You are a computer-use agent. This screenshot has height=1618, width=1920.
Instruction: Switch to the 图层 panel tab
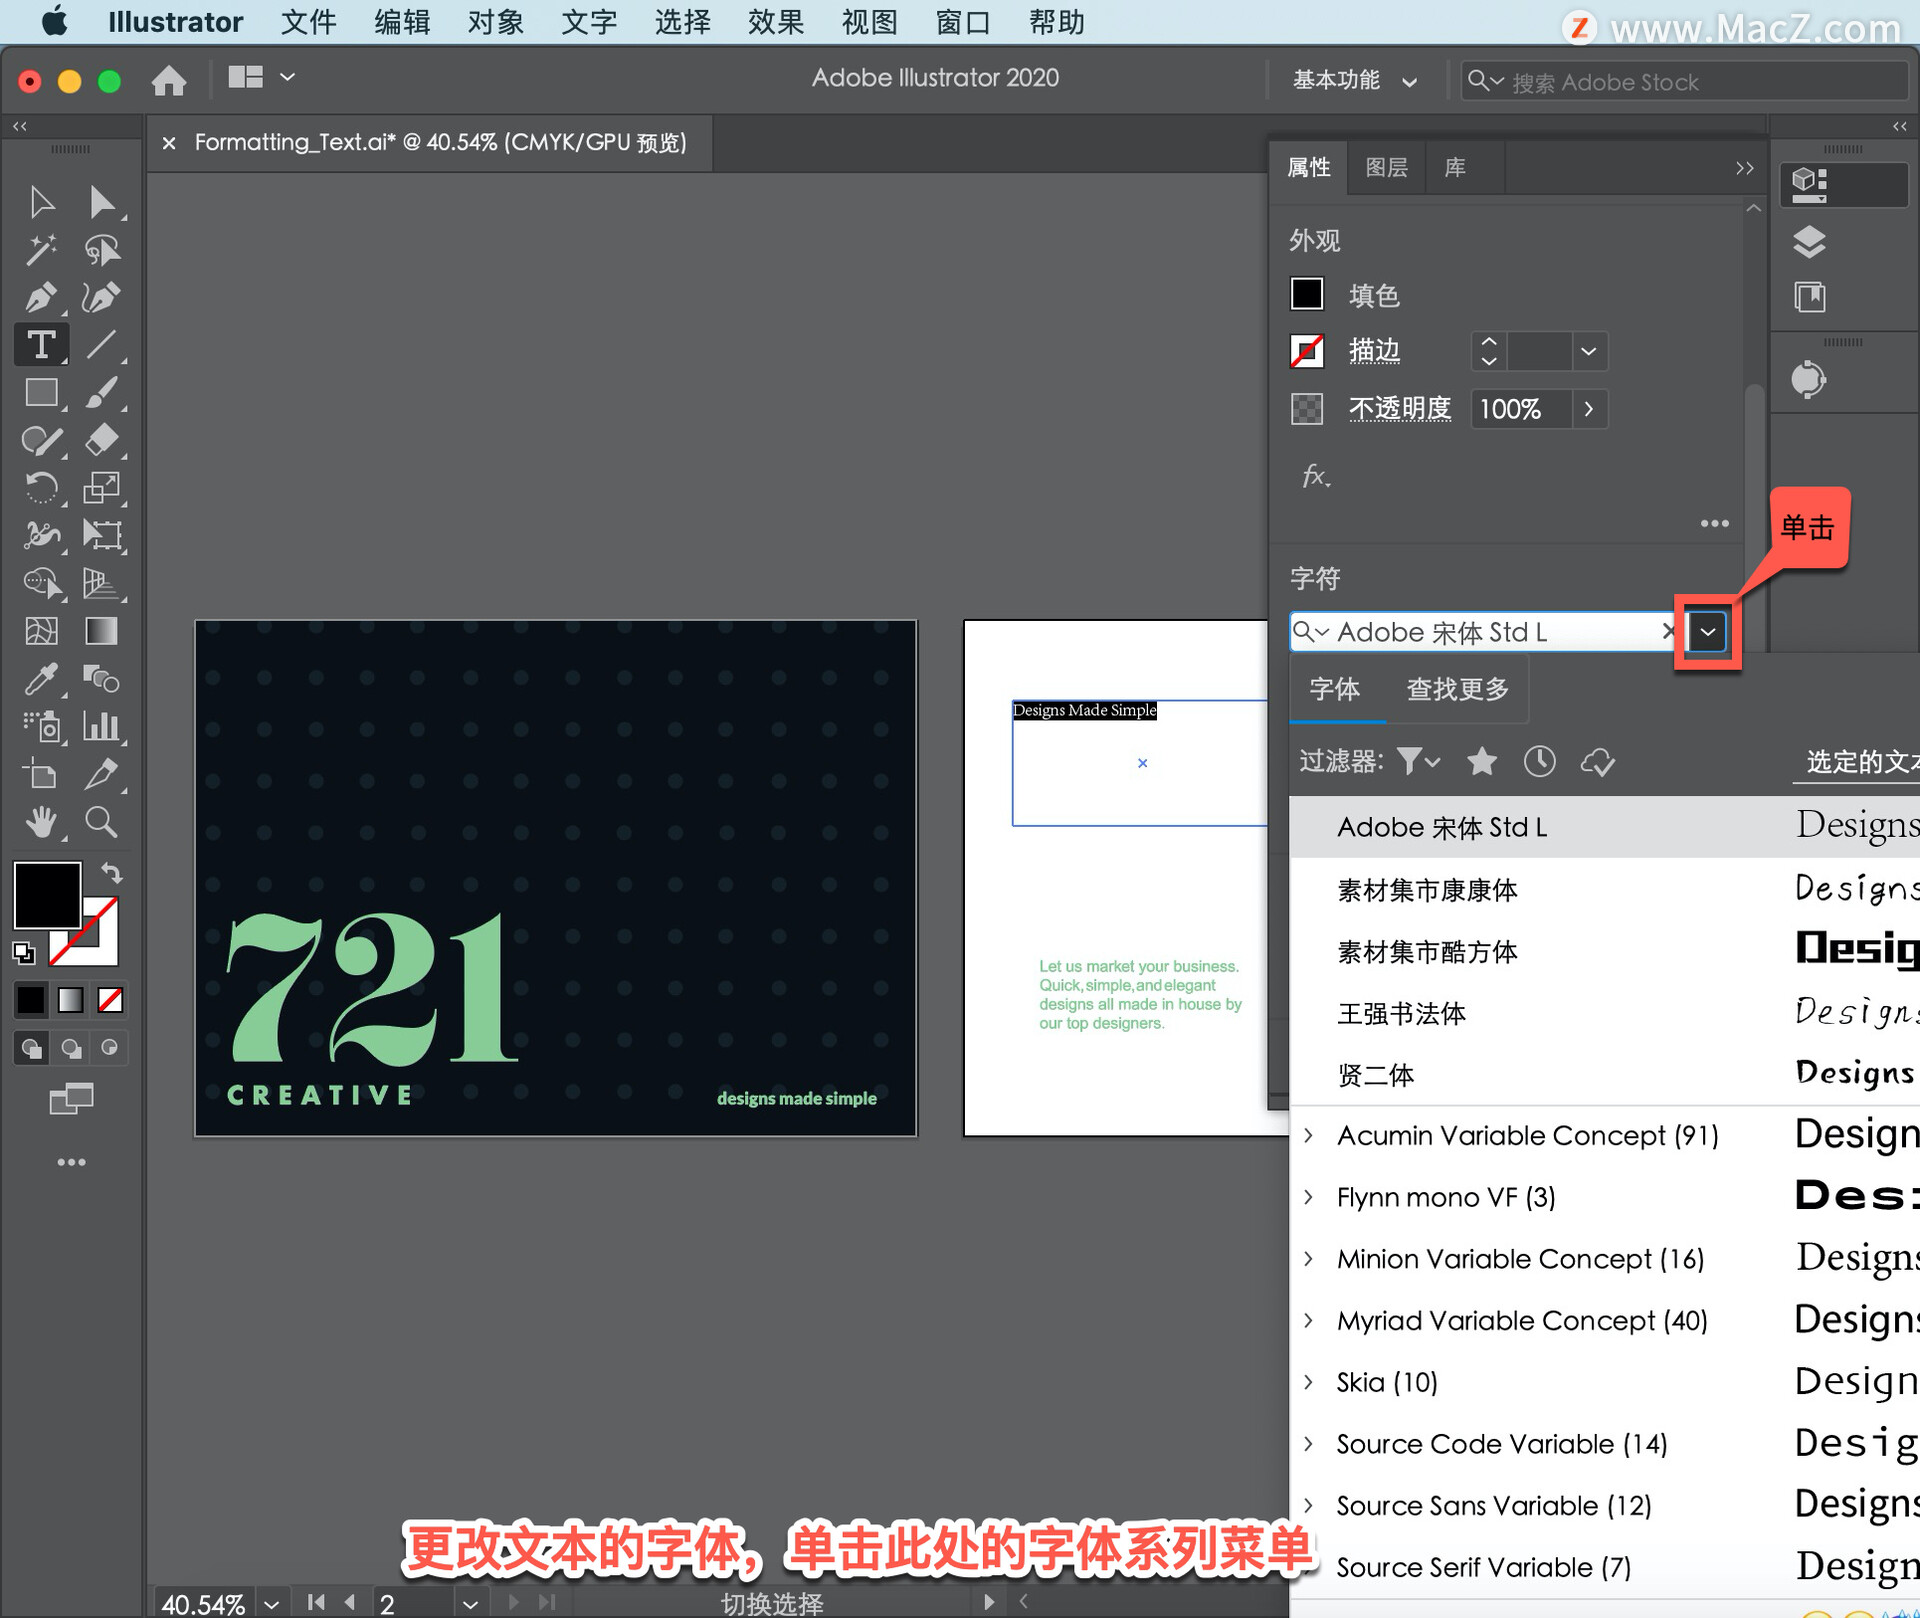pos(1386,167)
